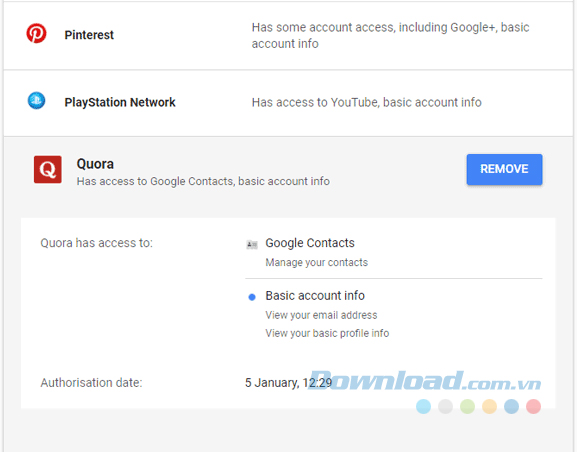The height and width of the screenshot is (452, 577).
Task: Click the Google Contacts card icon
Action: click(252, 244)
